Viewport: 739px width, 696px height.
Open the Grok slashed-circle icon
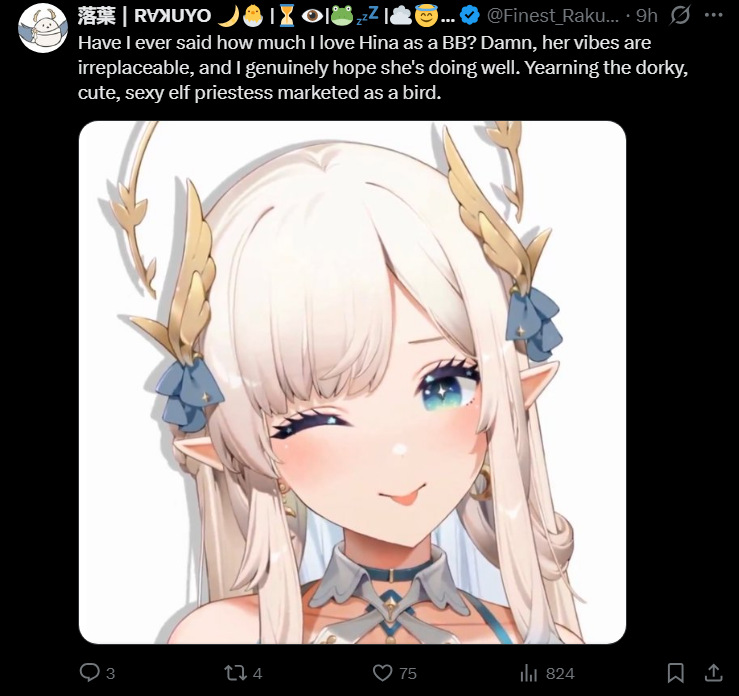[x=680, y=16]
